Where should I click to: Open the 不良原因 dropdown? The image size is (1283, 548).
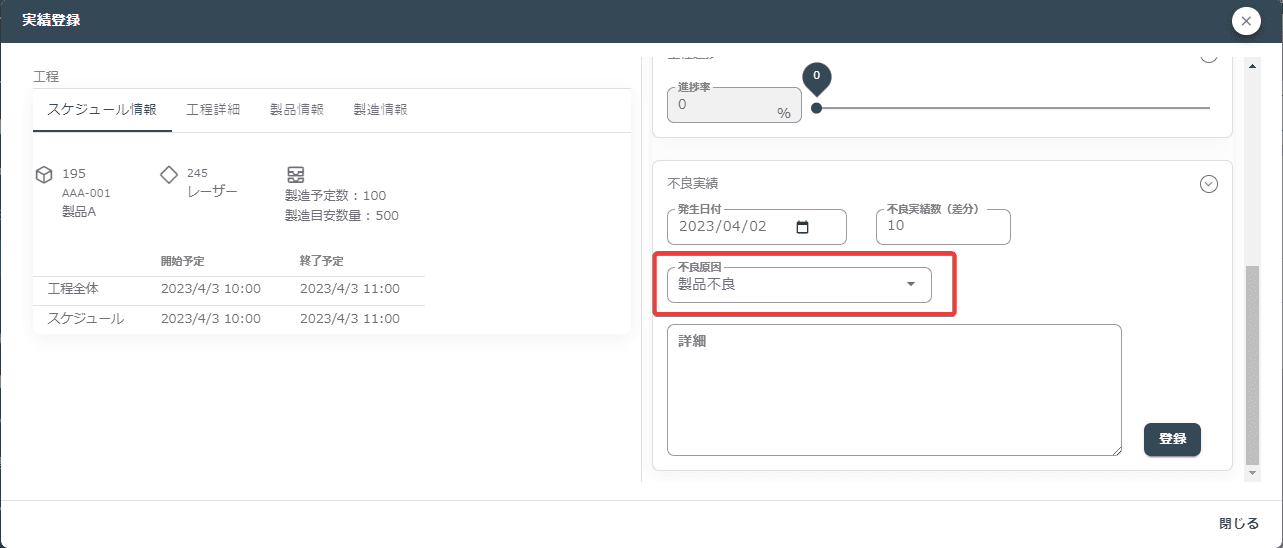pyautogui.click(x=799, y=285)
